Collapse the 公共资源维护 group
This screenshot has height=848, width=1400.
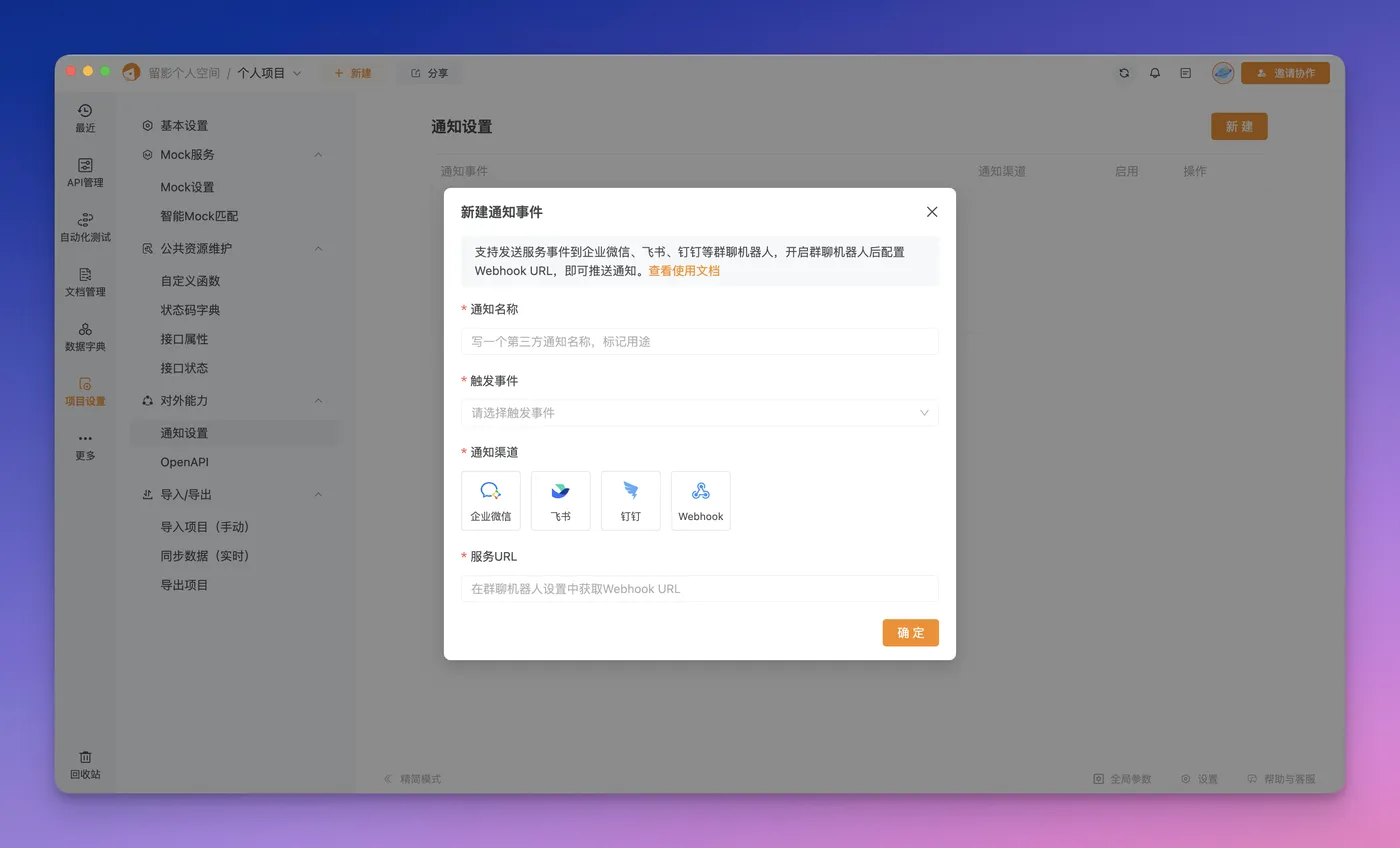tap(318, 248)
